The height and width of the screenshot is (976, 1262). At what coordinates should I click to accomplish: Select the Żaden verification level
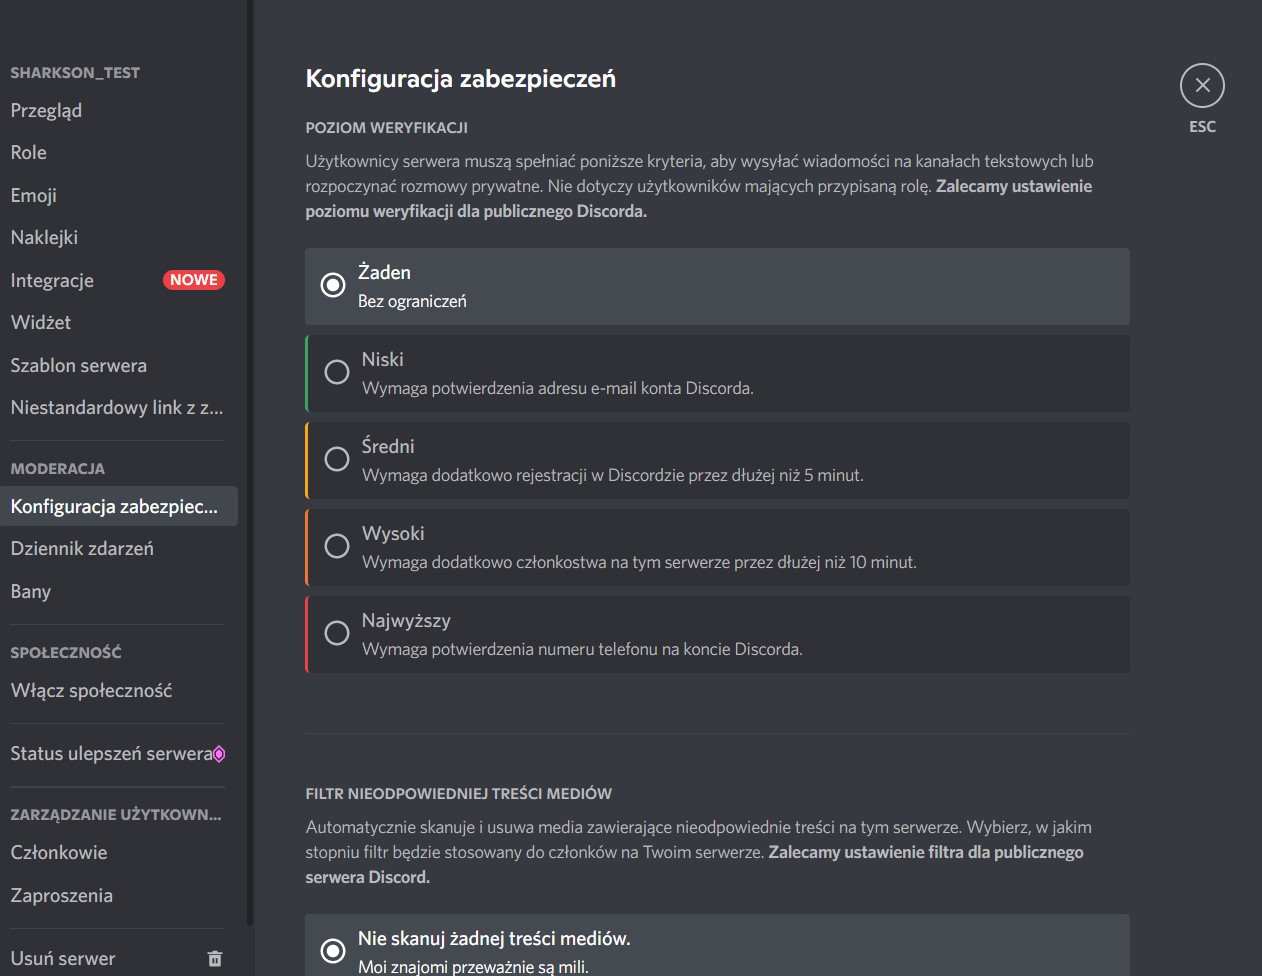(x=333, y=285)
